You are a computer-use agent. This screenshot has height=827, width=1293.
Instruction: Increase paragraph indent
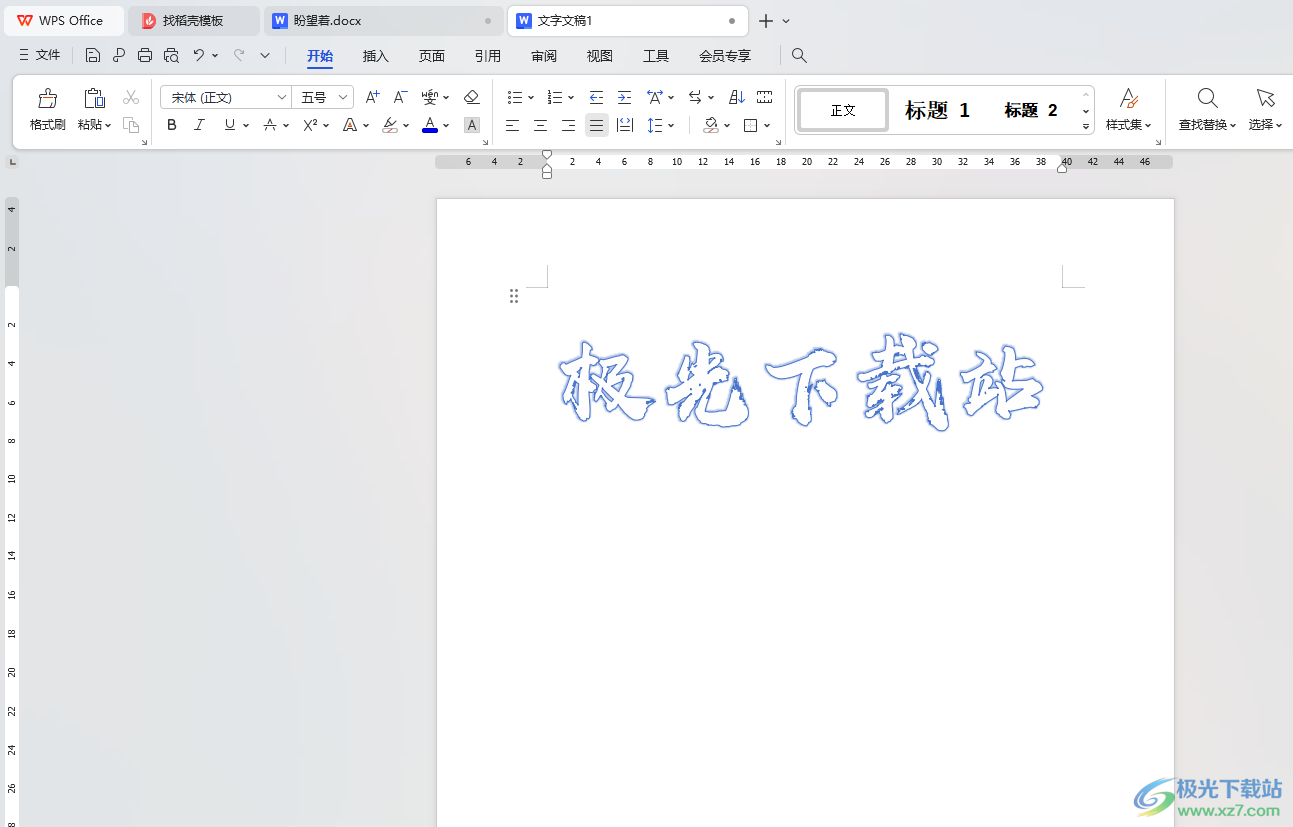click(624, 97)
